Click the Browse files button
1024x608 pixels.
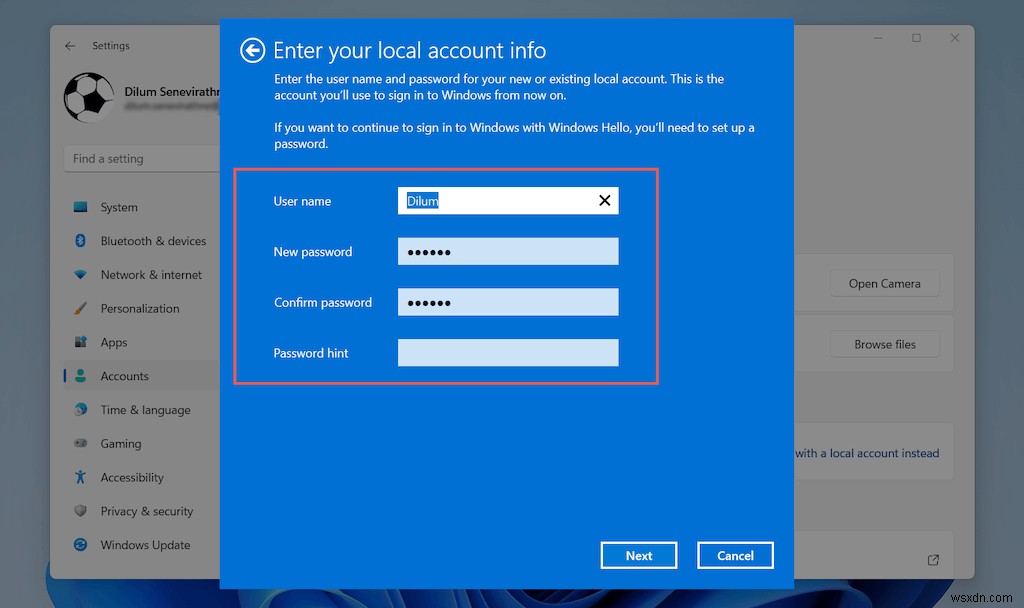[884, 344]
